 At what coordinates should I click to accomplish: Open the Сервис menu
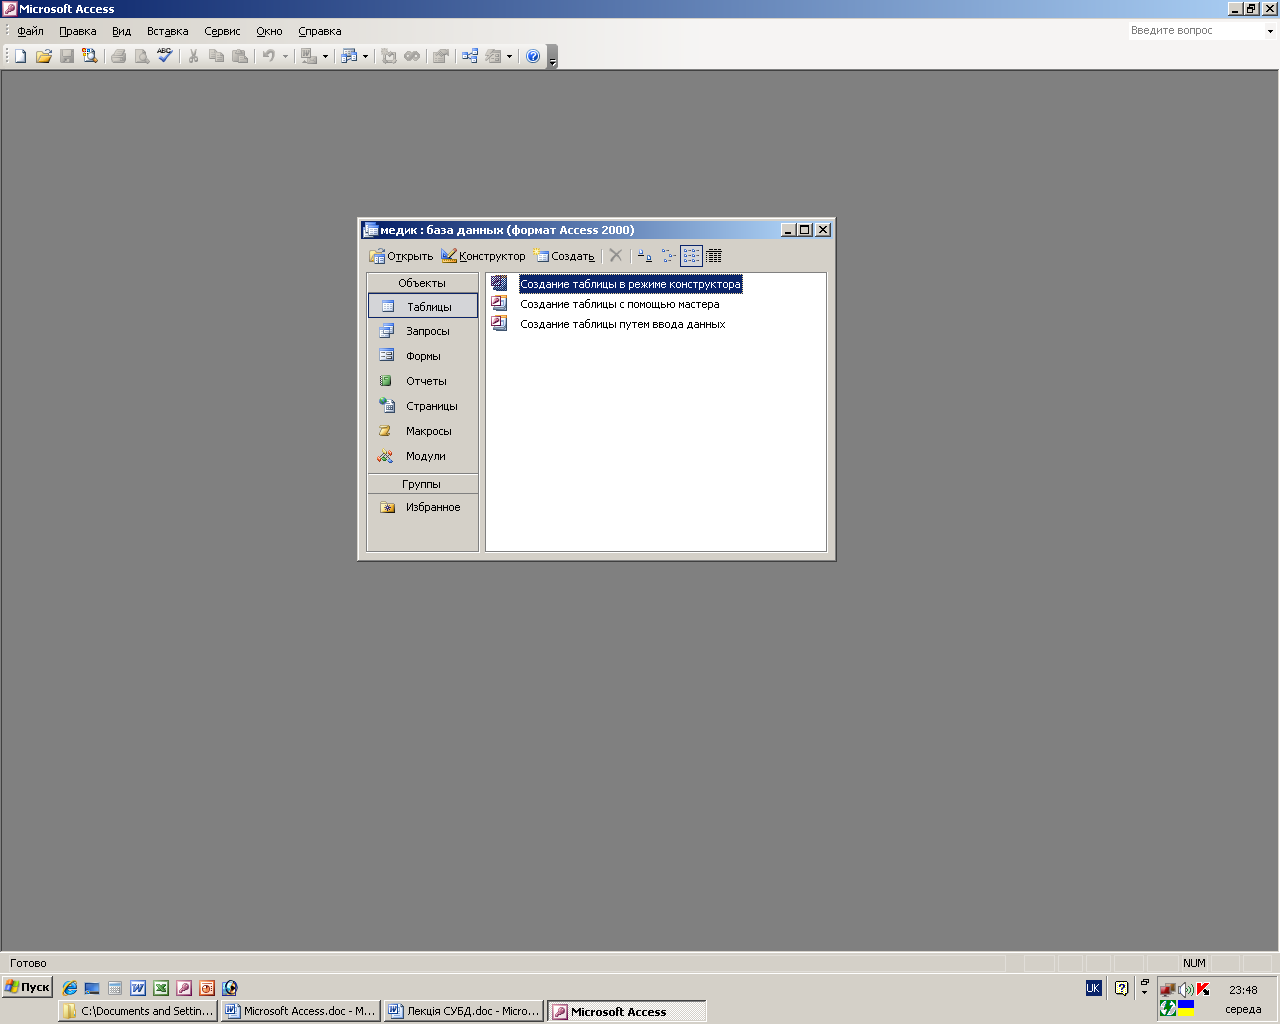(x=222, y=31)
